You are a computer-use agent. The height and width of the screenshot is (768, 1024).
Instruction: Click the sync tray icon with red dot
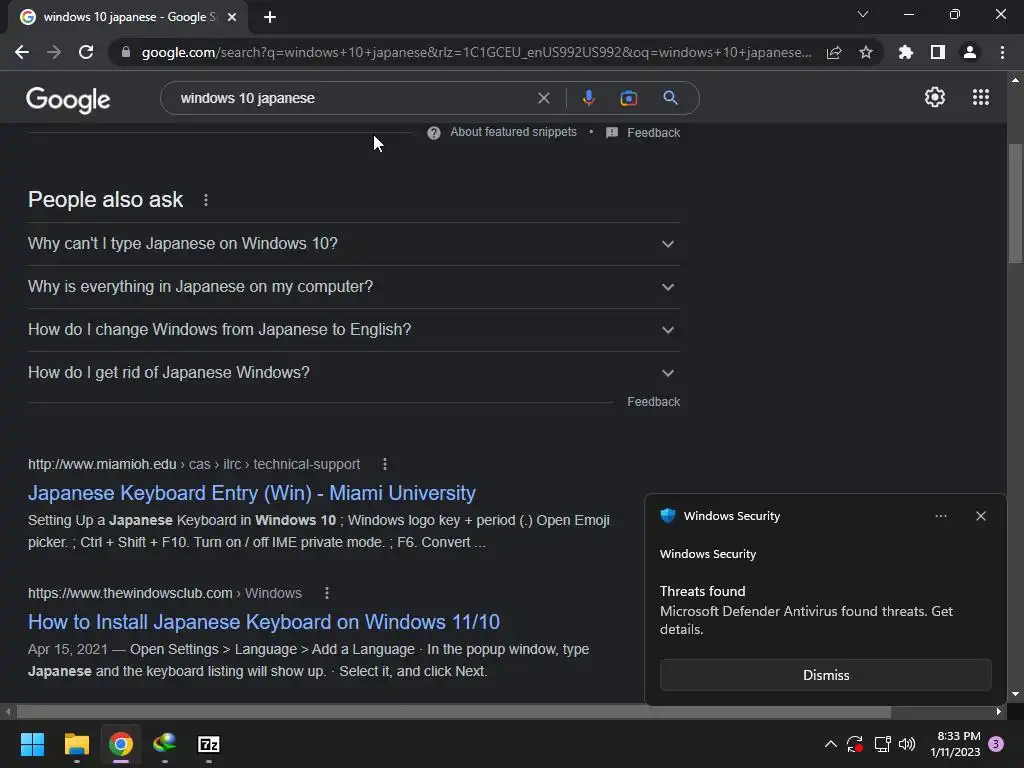(855, 744)
